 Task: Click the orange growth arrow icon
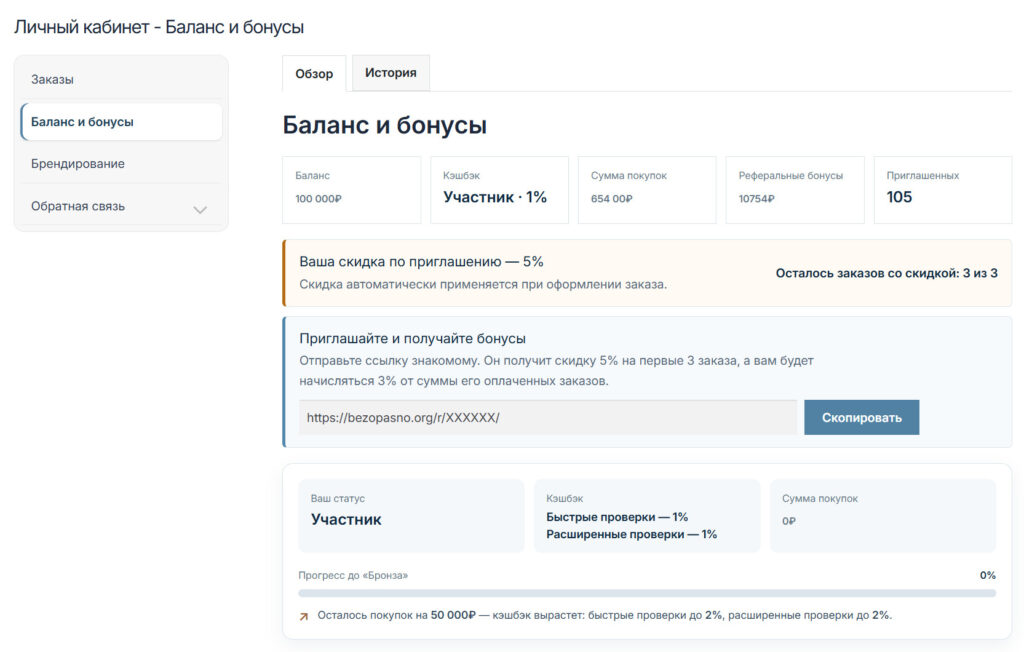[x=304, y=616]
